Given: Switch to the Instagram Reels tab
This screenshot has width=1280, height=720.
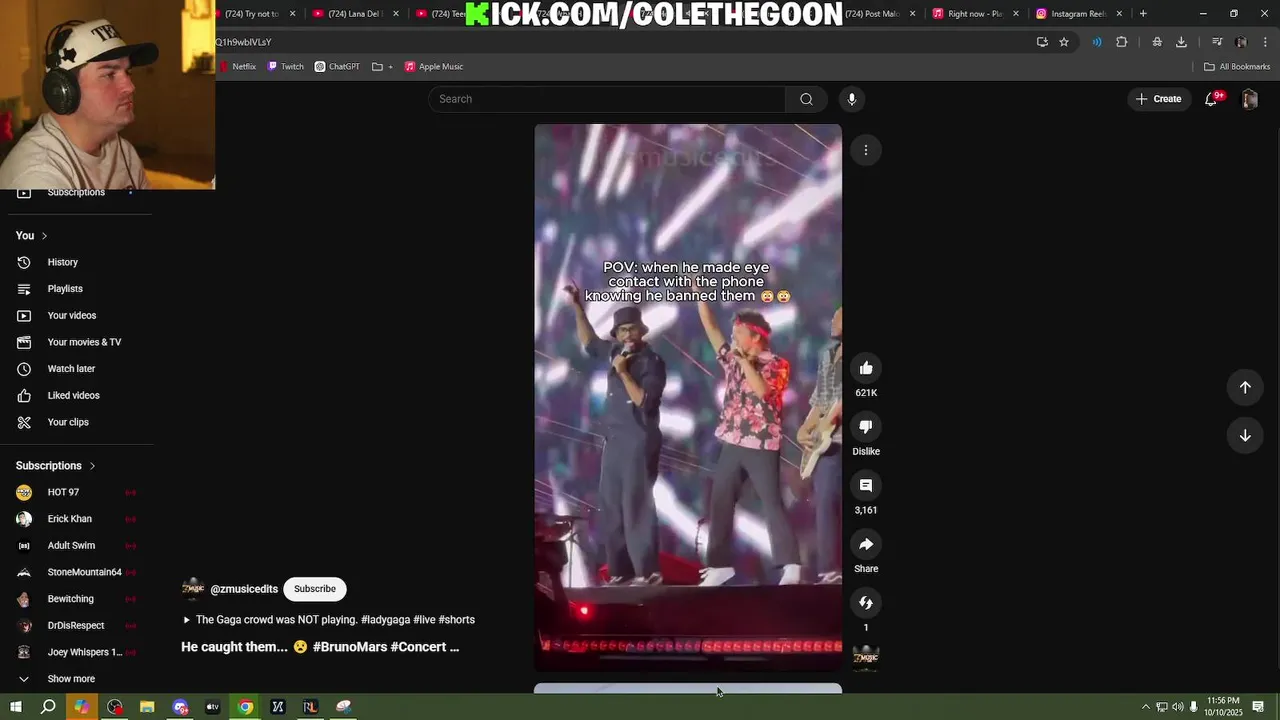Looking at the screenshot, I should [x=1079, y=14].
